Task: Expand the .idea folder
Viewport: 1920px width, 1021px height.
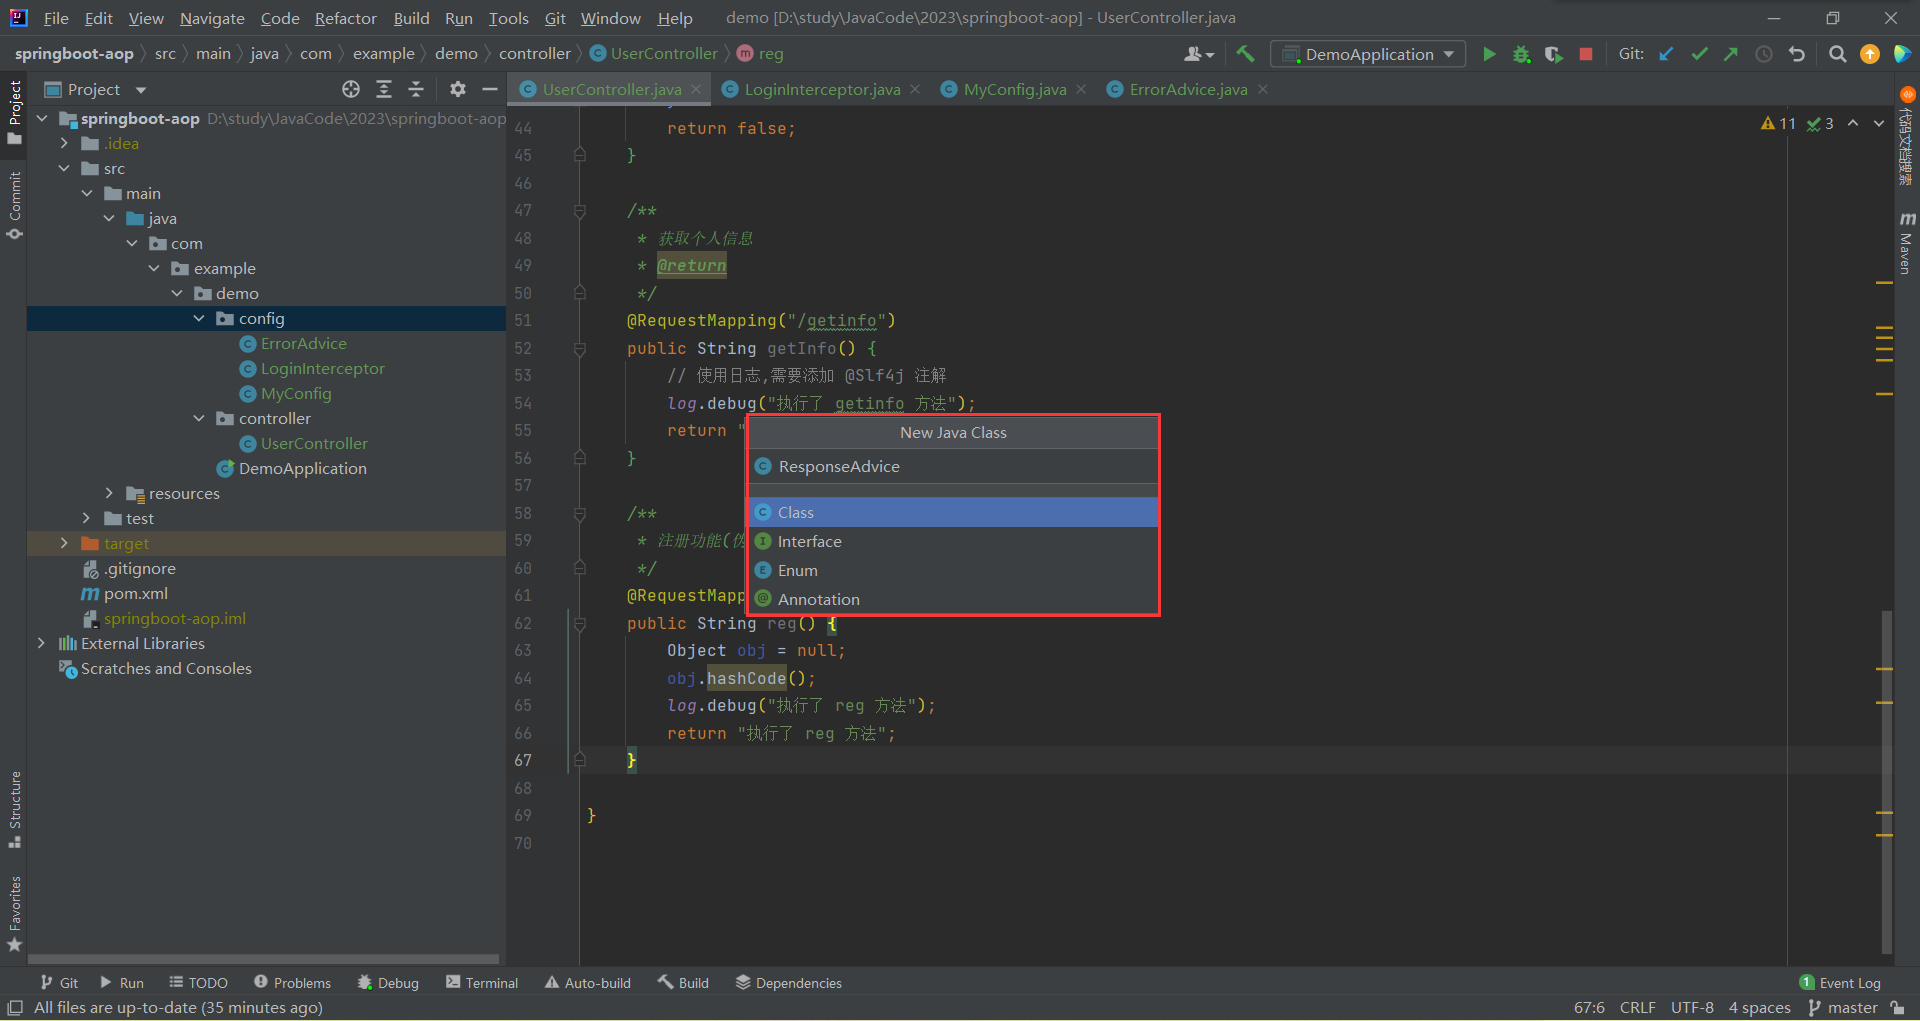Action: (x=64, y=143)
